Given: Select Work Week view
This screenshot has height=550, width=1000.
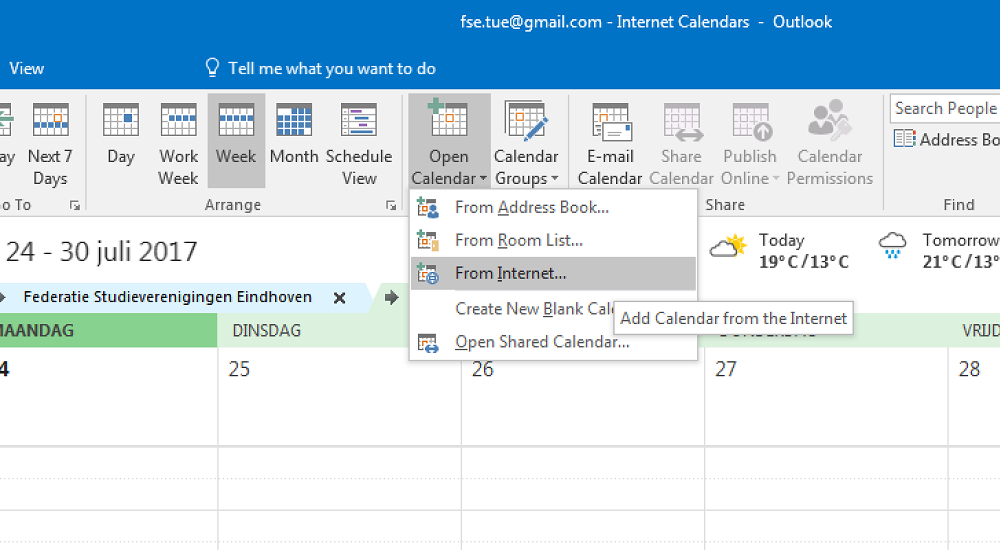Looking at the screenshot, I should (179, 140).
